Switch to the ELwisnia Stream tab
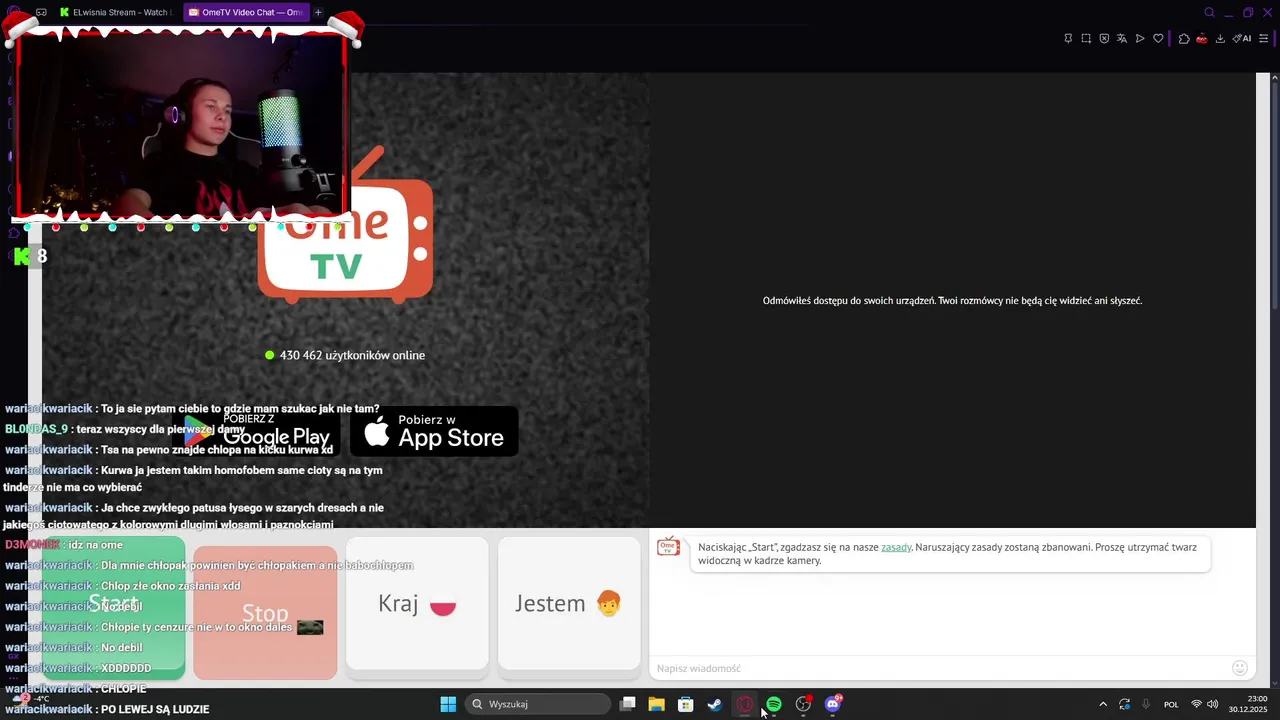 coord(116,13)
